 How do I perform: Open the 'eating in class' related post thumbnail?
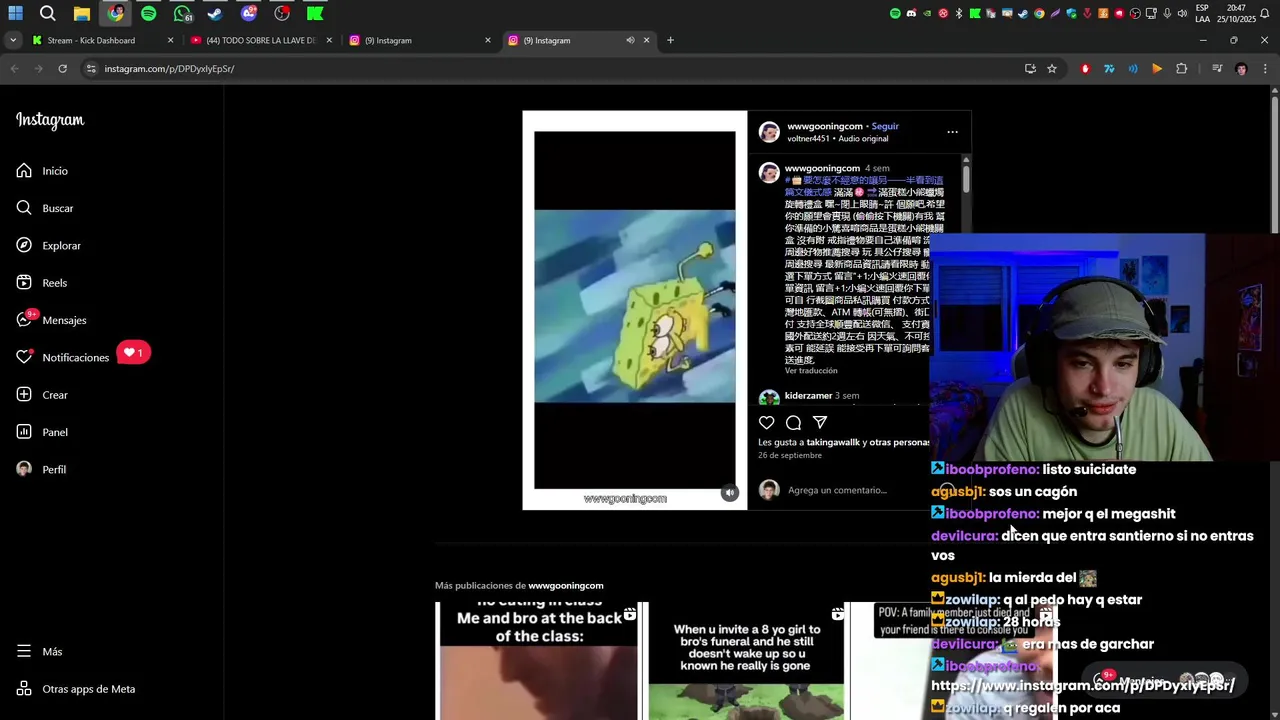538,661
